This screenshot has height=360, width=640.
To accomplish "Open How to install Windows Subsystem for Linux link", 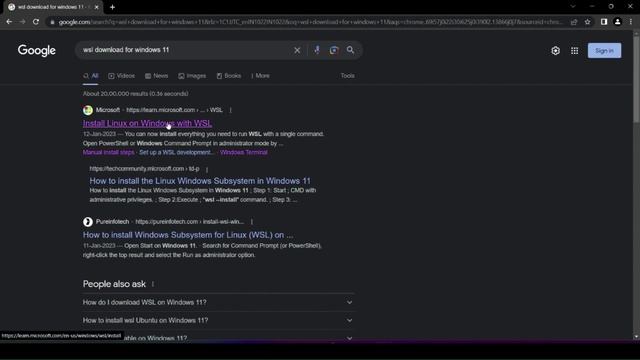I will (x=188, y=235).
